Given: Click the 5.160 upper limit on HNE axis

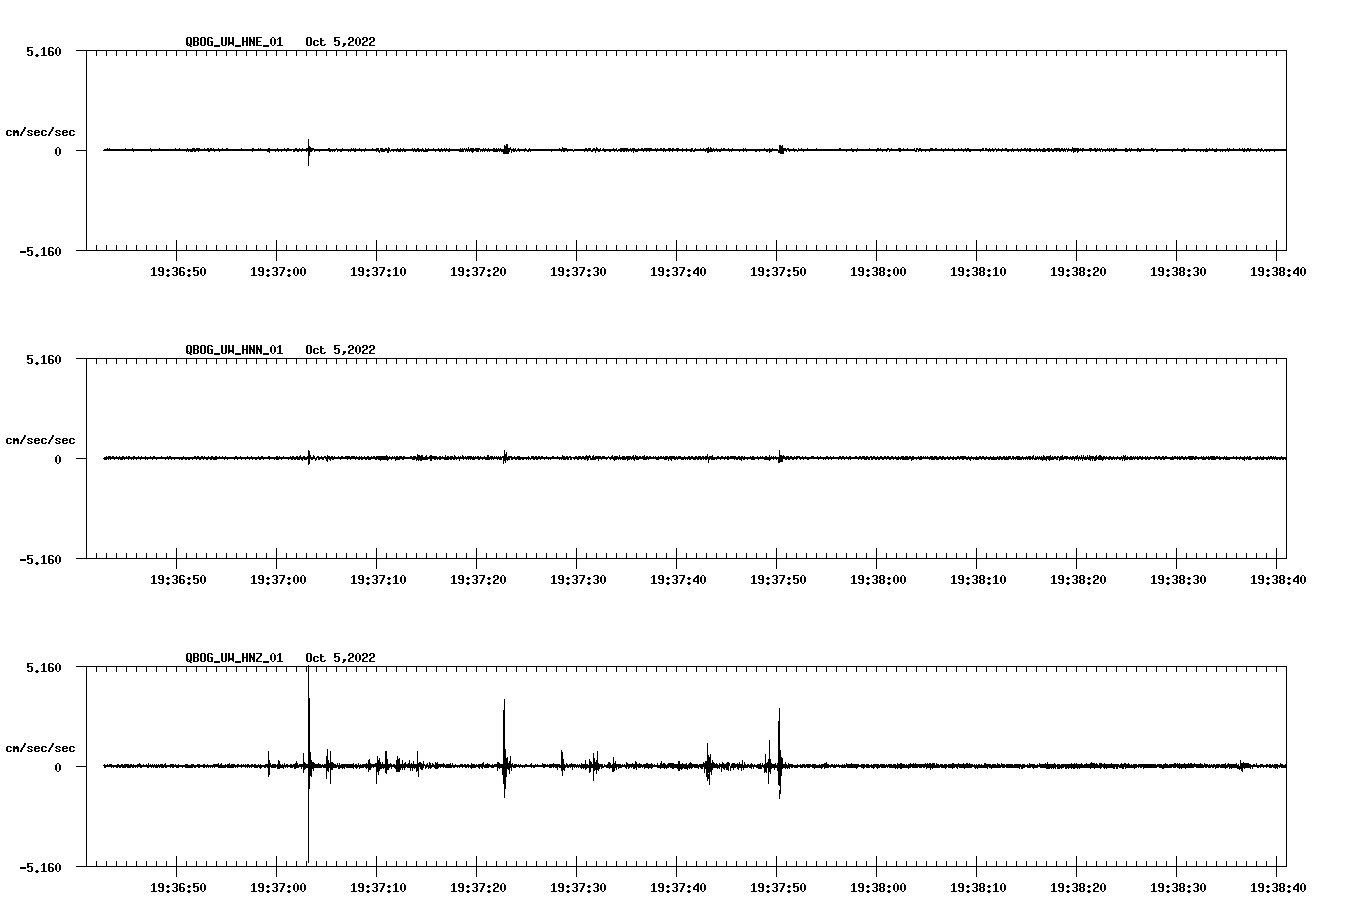Looking at the screenshot, I should (x=43, y=51).
